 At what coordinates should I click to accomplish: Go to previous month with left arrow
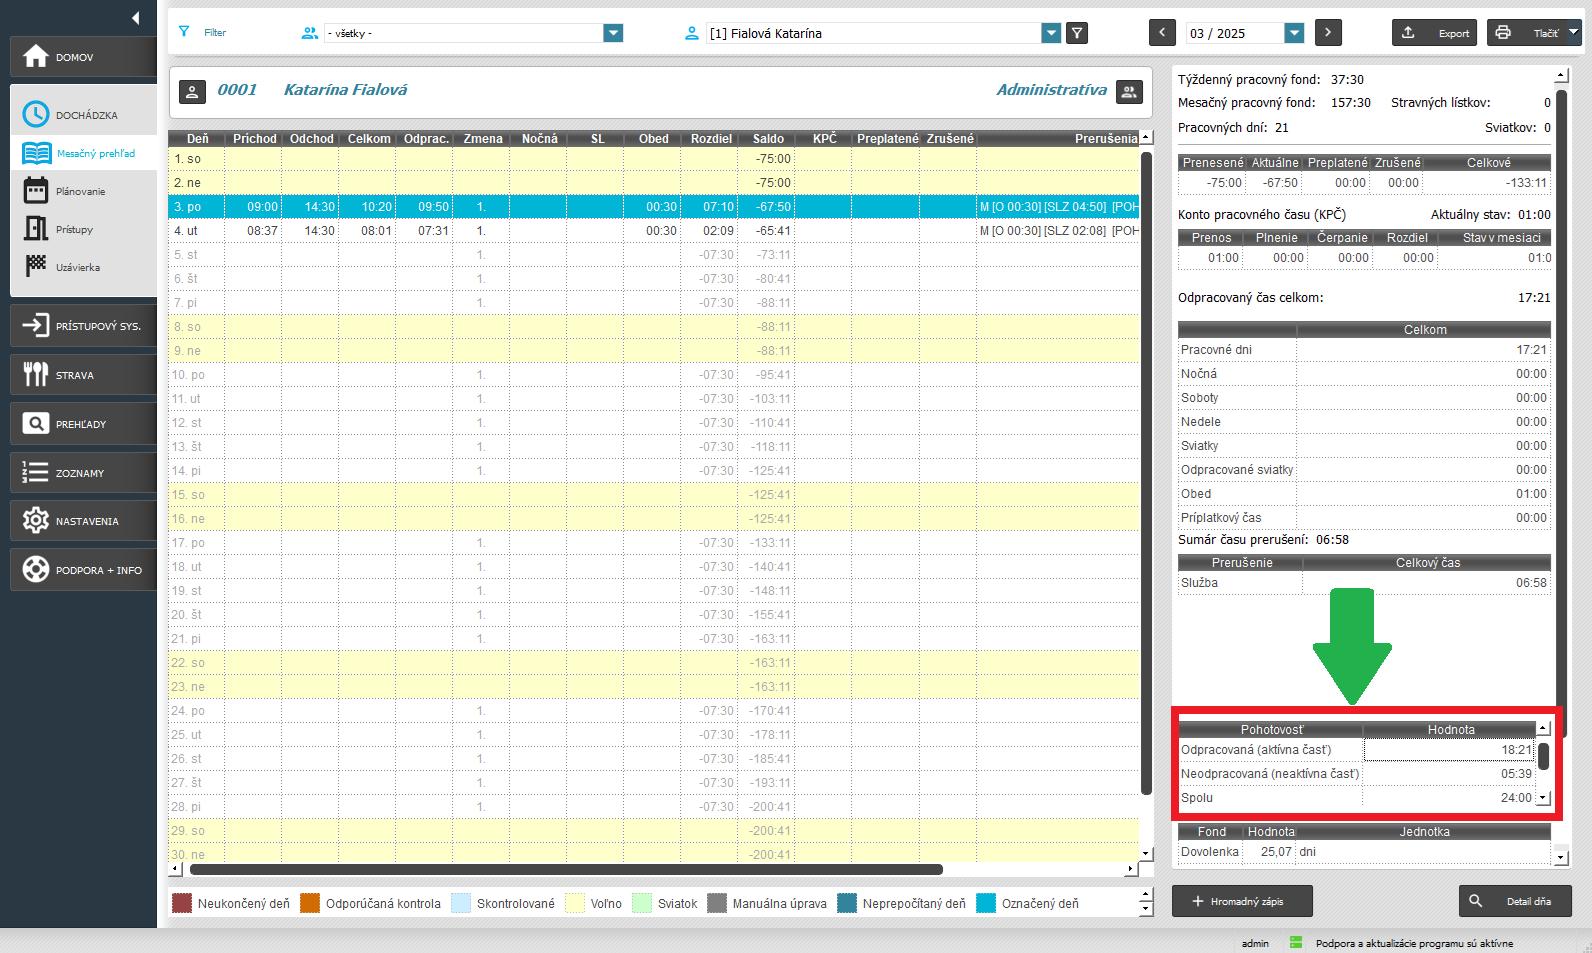1162,33
